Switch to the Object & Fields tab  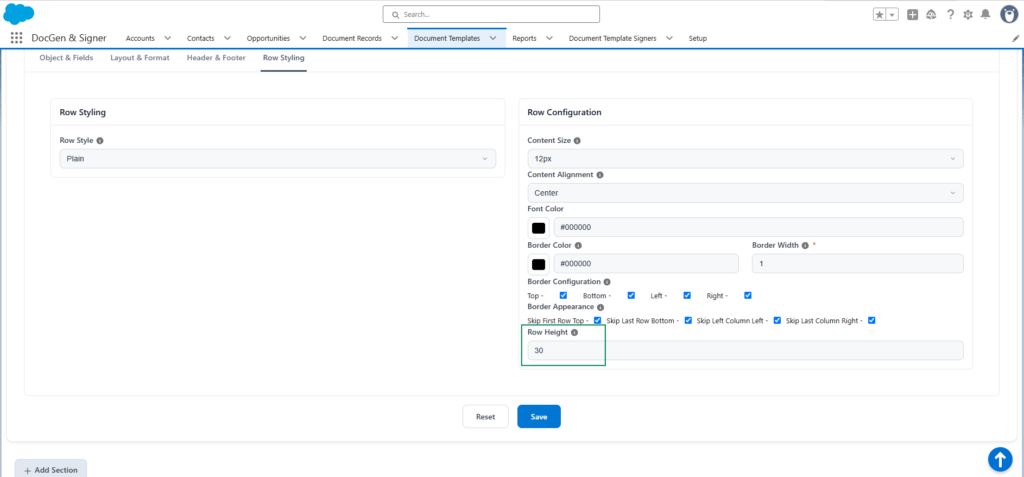tap(66, 58)
